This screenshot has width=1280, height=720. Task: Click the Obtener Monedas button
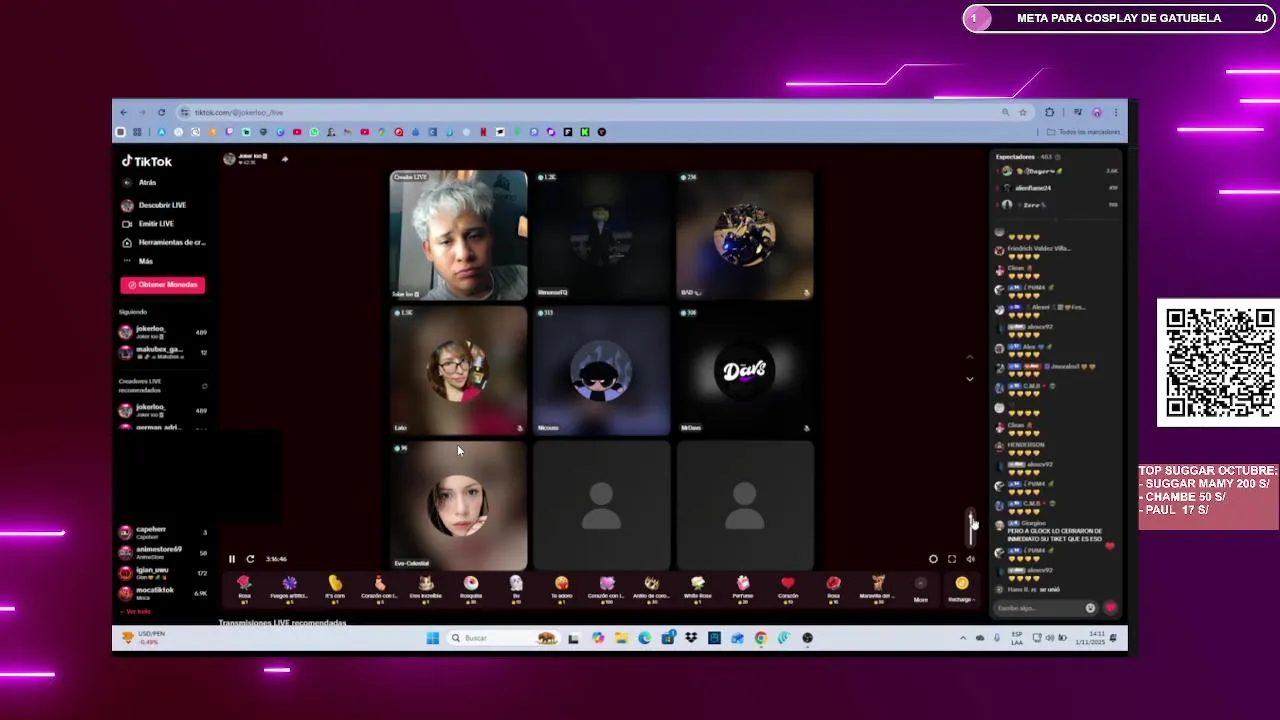click(163, 285)
